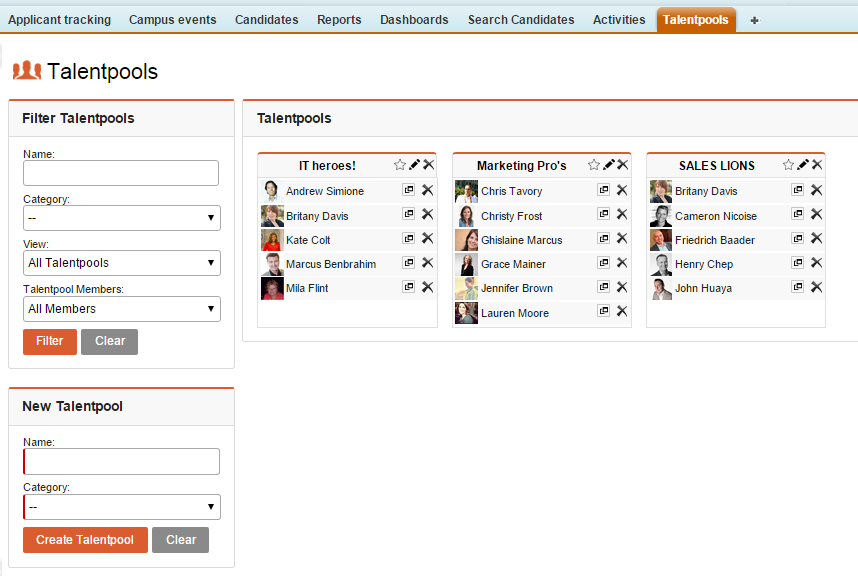The height and width of the screenshot is (576, 858).
Task: Click Marcus Benbrahim's profile photo
Action: point(272,264)
